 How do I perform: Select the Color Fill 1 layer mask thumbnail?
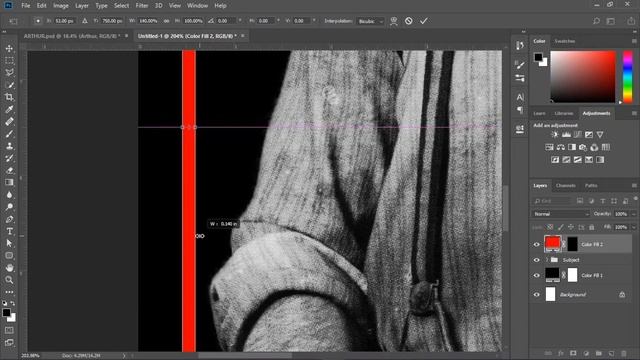572,275
